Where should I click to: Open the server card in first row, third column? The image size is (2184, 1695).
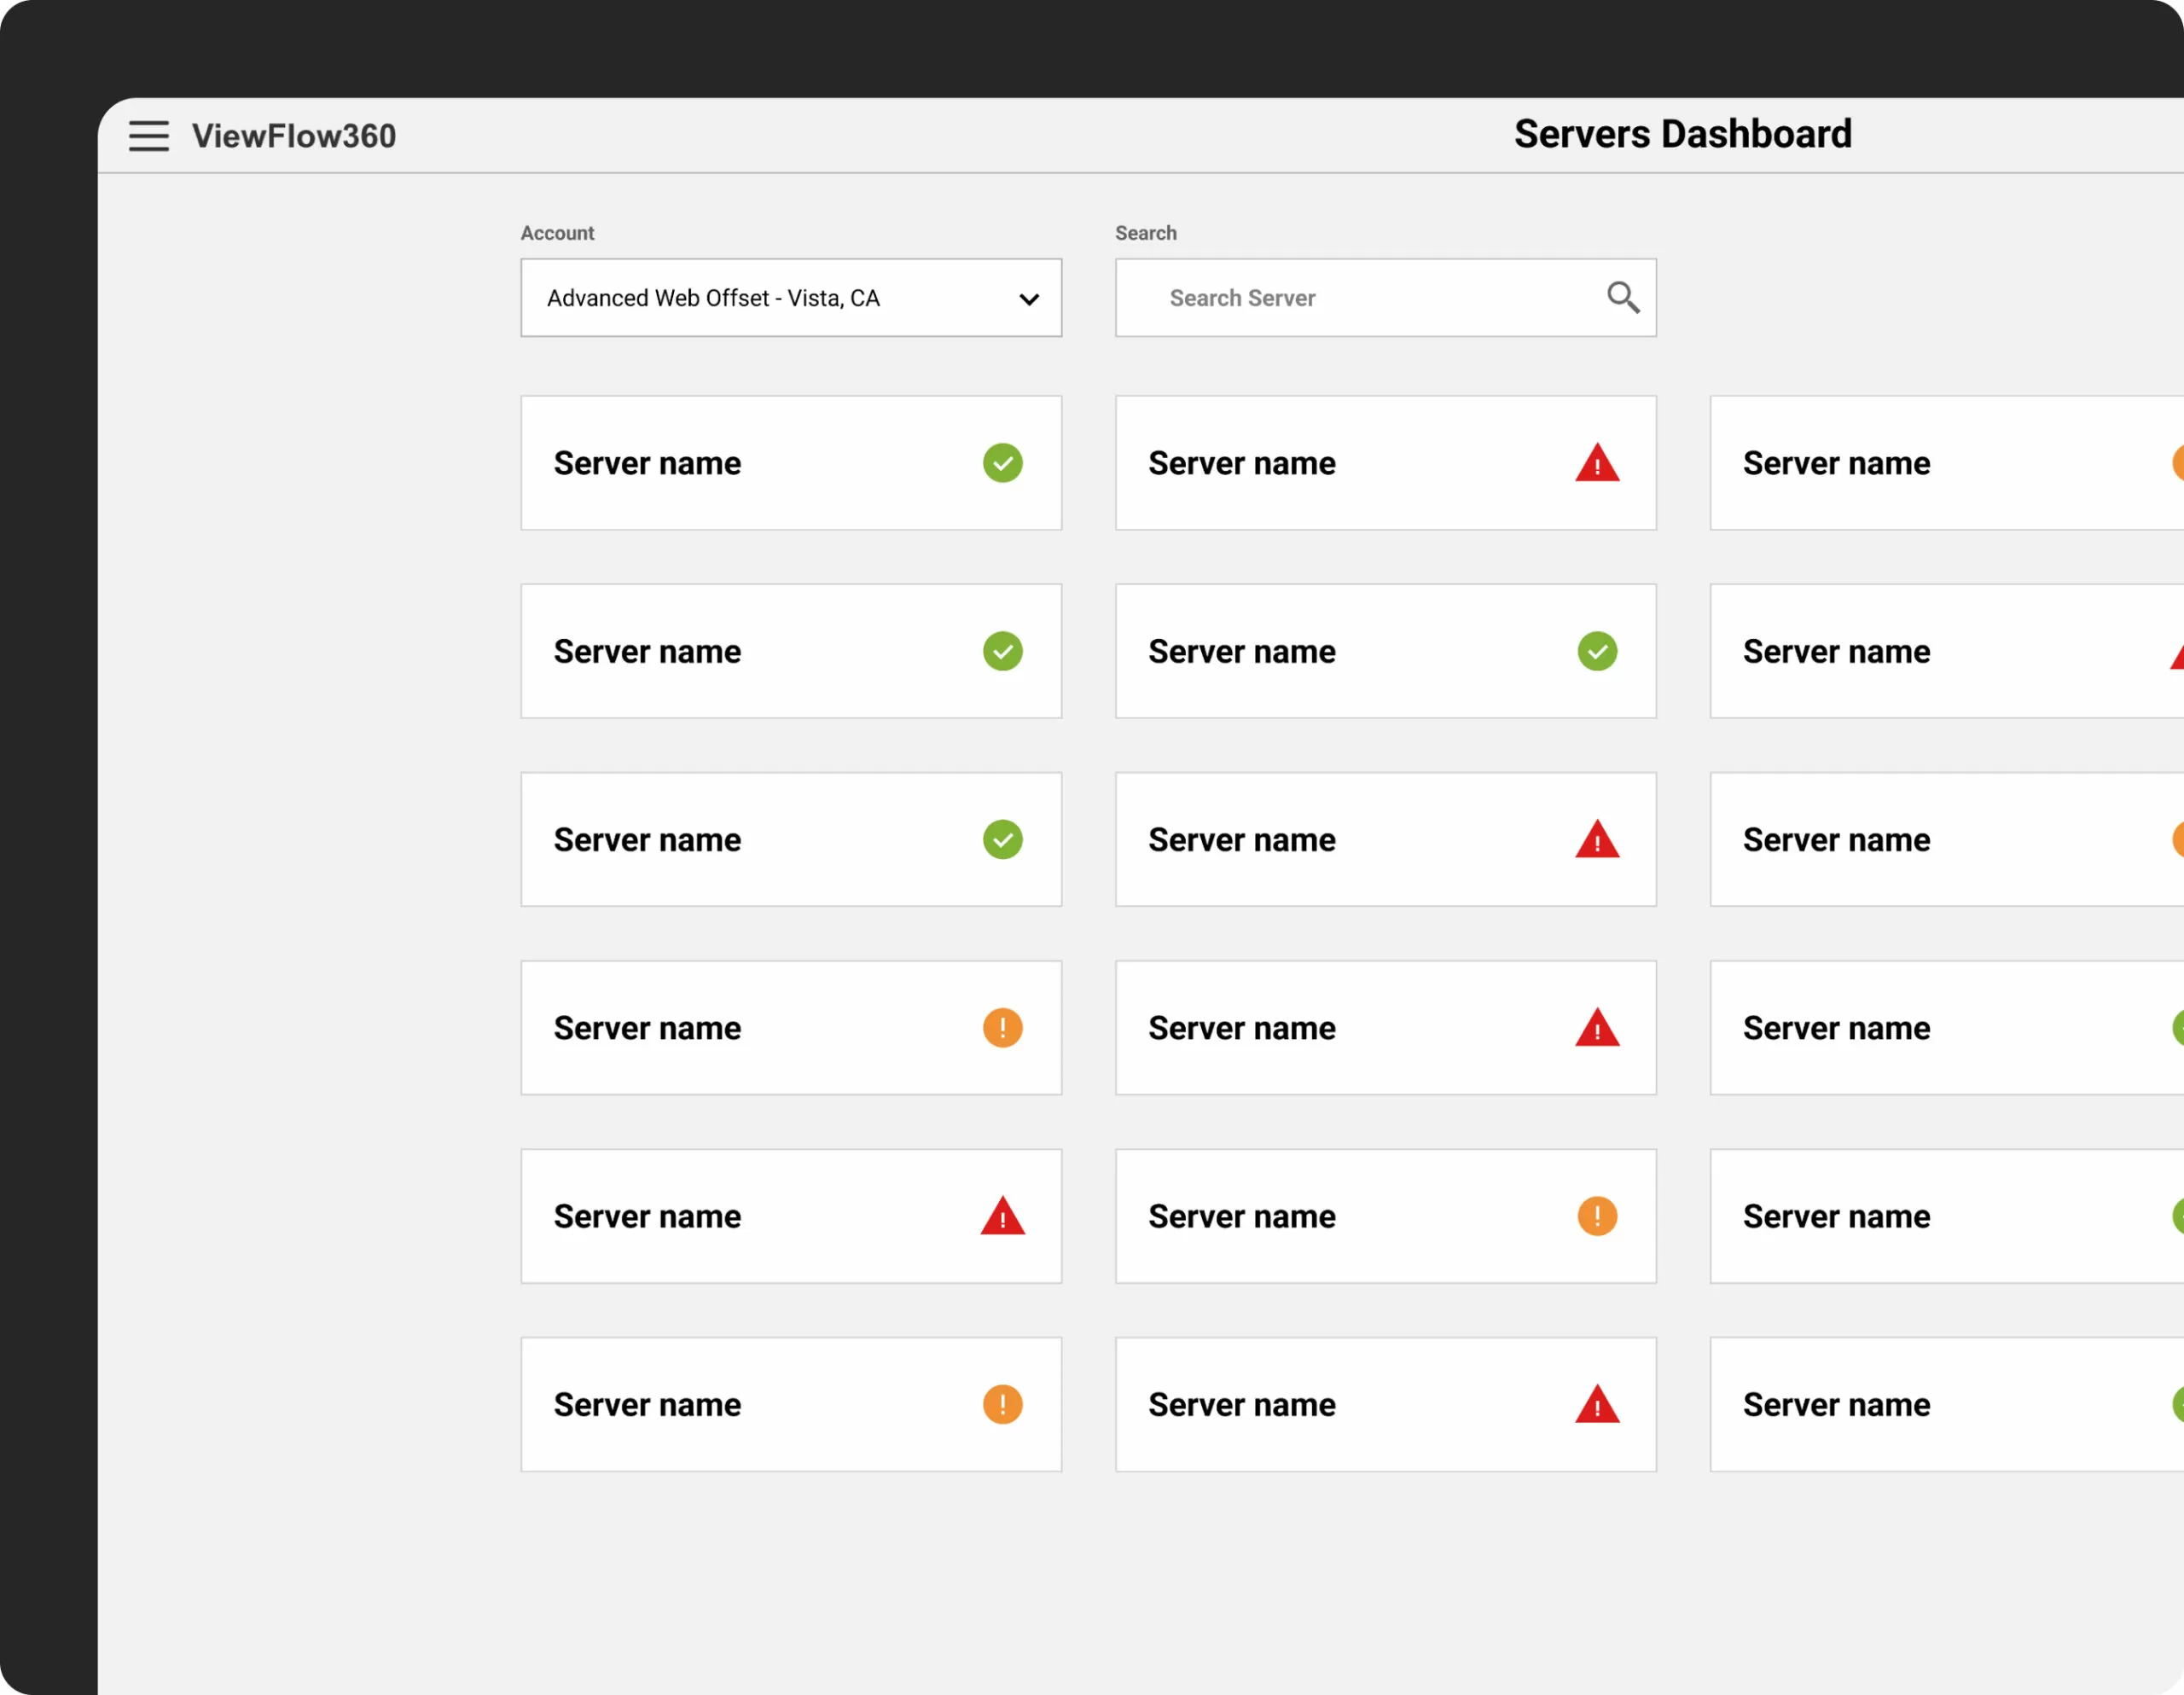(1947, 463)
